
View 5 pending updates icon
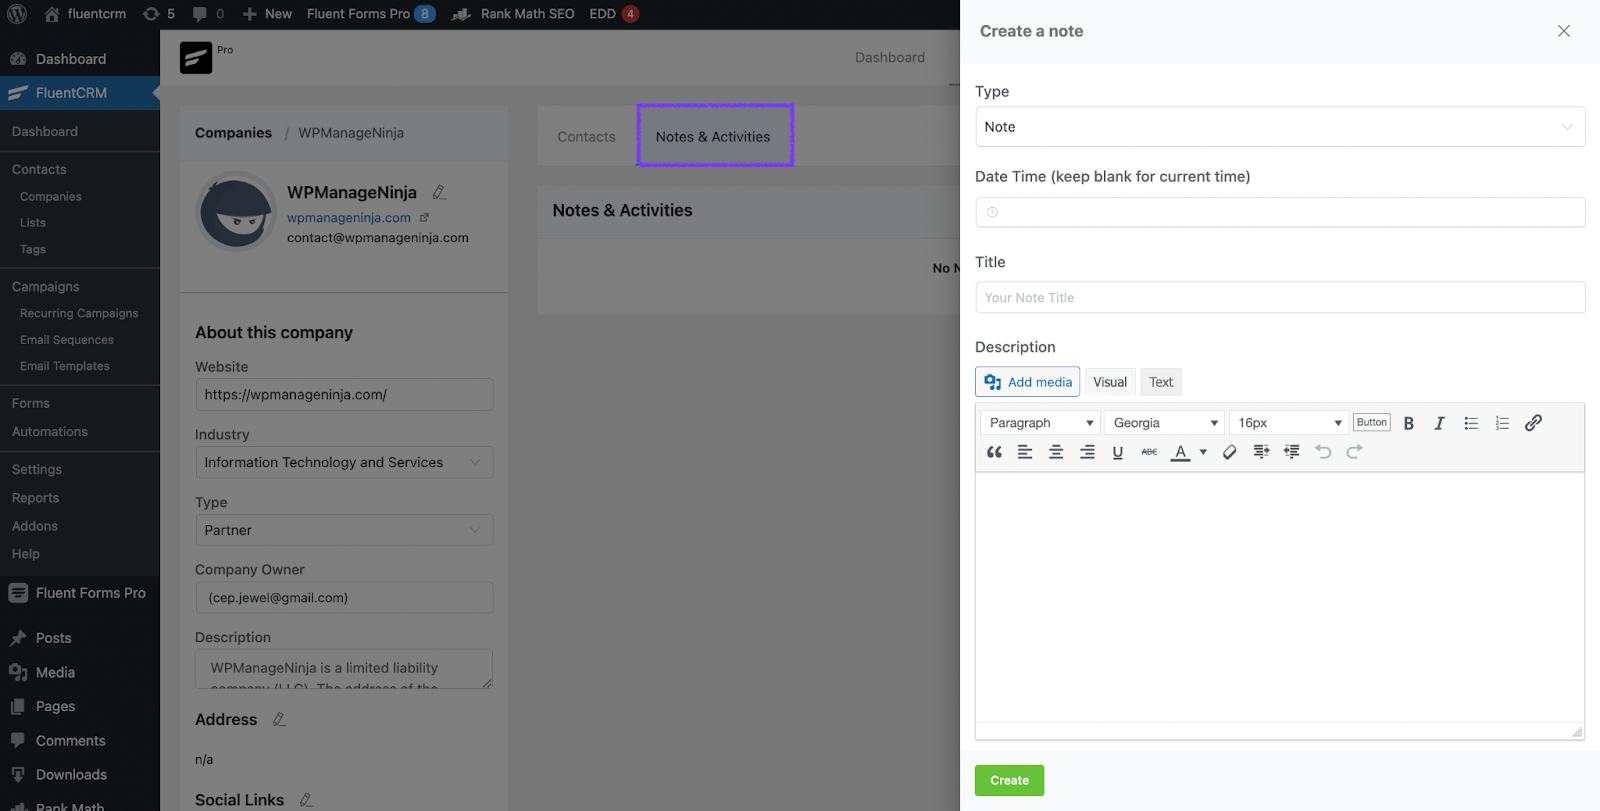[159, 14]
